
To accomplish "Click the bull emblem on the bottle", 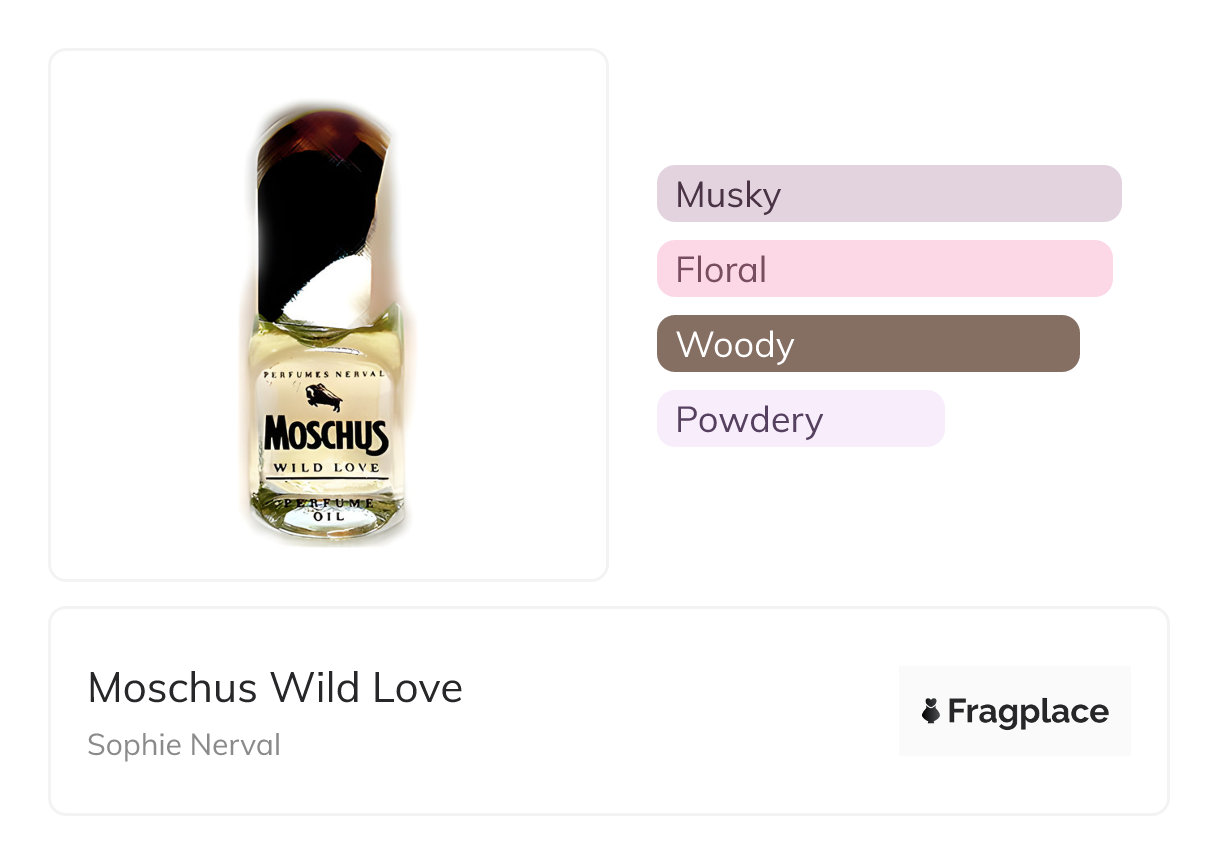I will pos(325,397).
